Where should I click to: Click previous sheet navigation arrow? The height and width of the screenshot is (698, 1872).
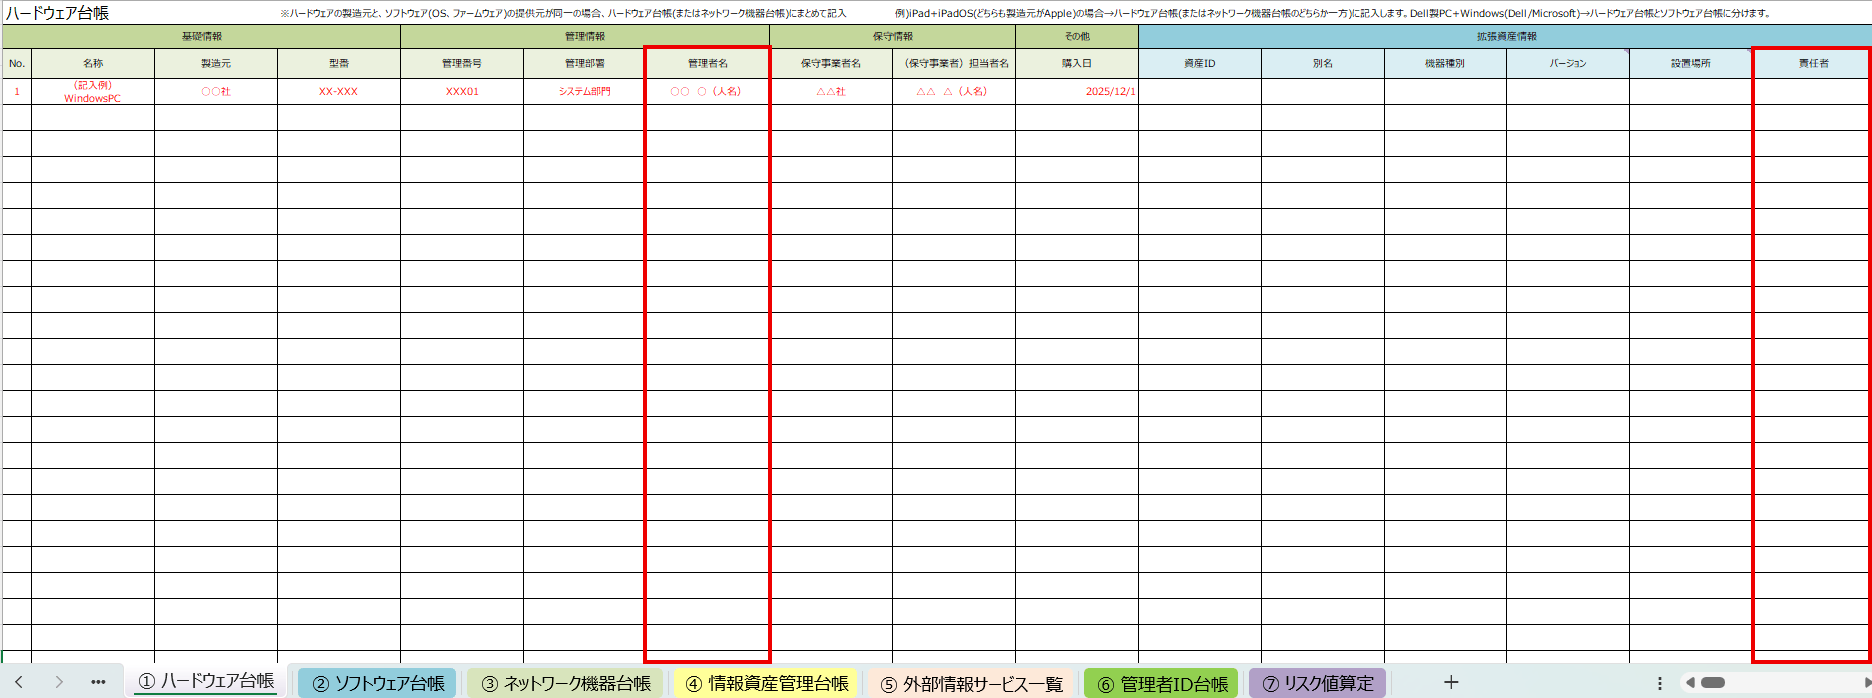(19, 682)
